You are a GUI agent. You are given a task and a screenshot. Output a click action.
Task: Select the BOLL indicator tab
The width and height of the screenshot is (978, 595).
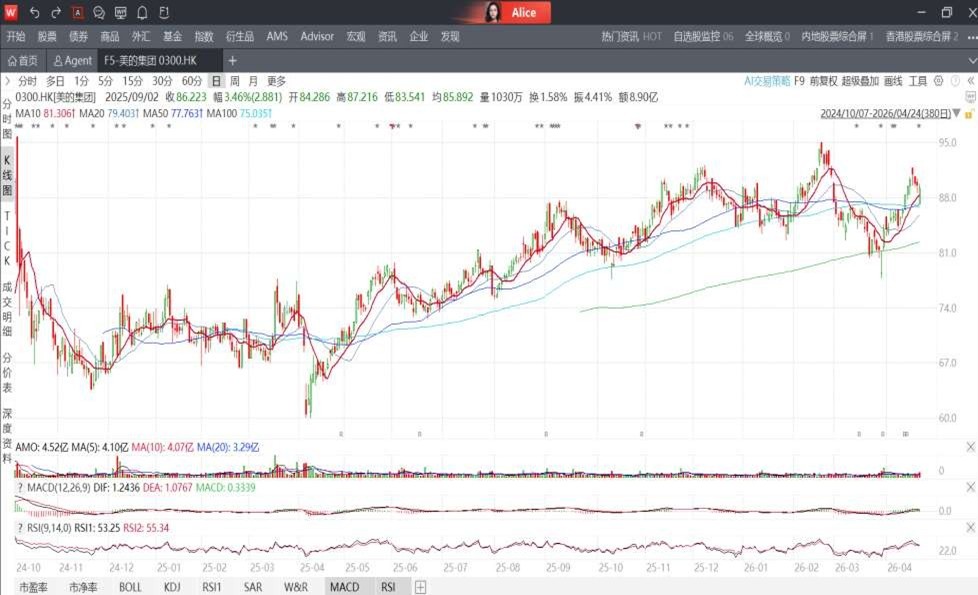tap(130, 587)
